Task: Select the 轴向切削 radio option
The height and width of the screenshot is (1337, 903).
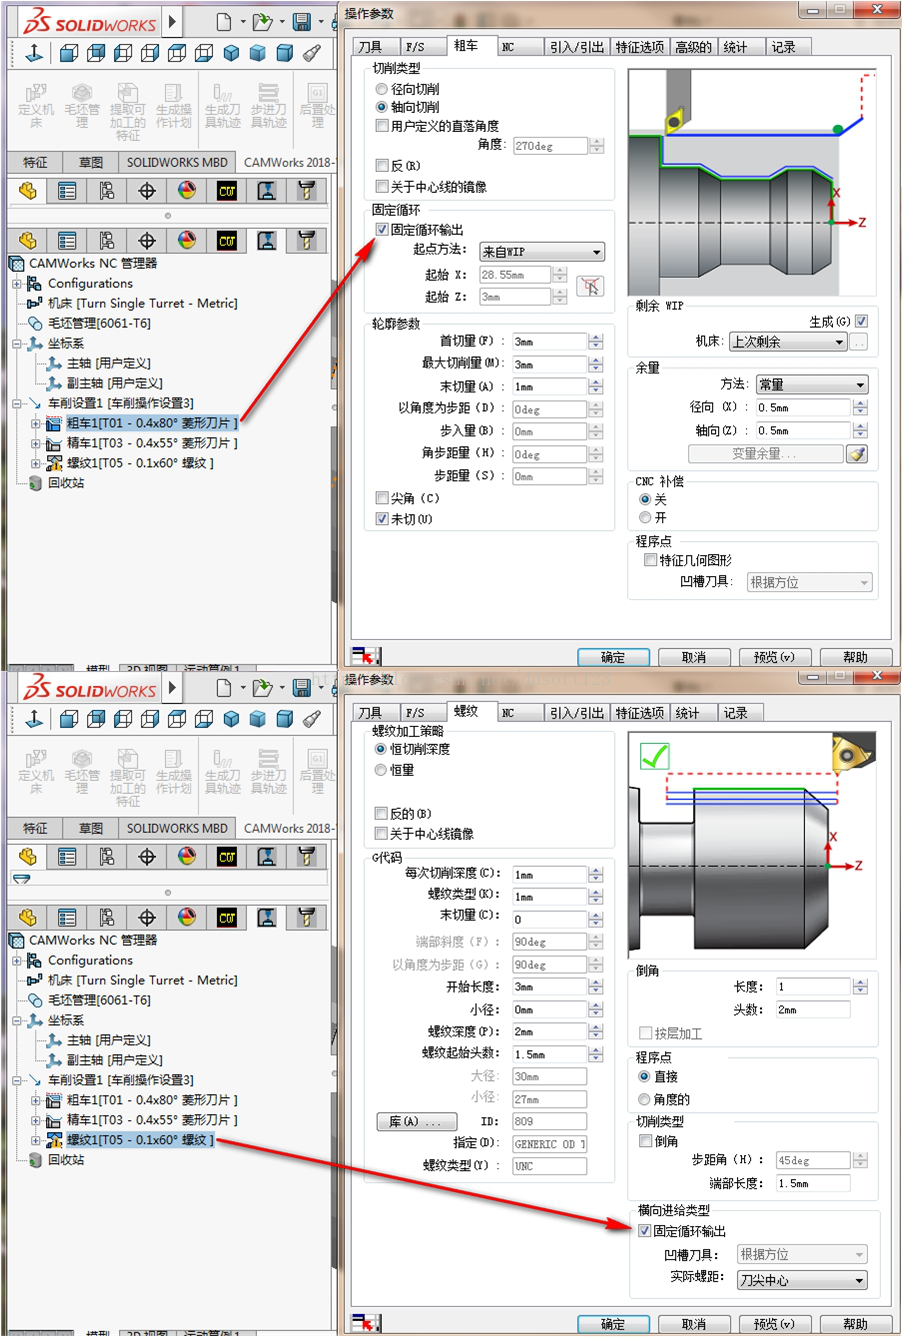Action: click(381, 107)
